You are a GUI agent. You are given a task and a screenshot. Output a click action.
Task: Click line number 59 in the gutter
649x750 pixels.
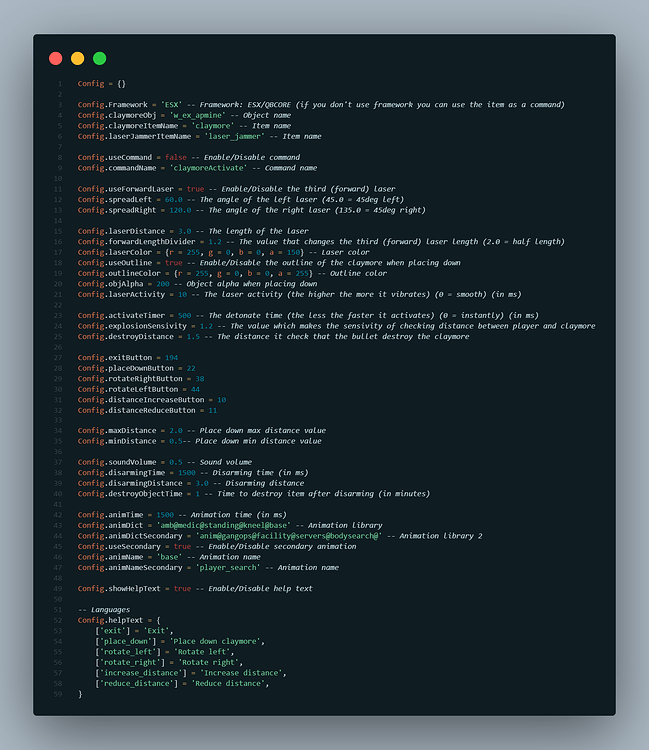[58, 694]
